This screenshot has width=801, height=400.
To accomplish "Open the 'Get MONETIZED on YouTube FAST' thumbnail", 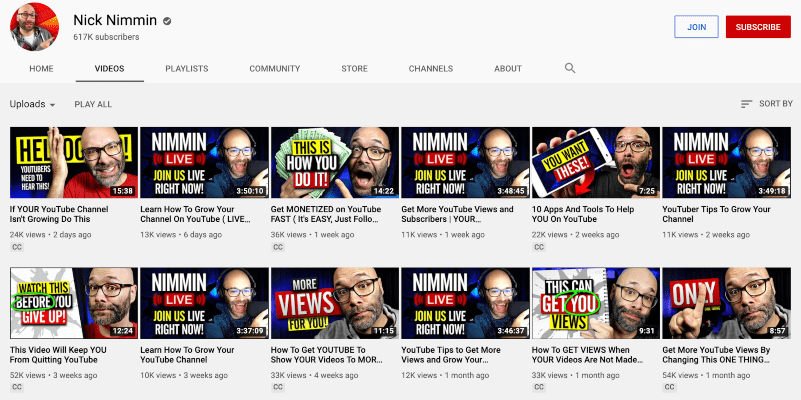I will tap(335, 162).
